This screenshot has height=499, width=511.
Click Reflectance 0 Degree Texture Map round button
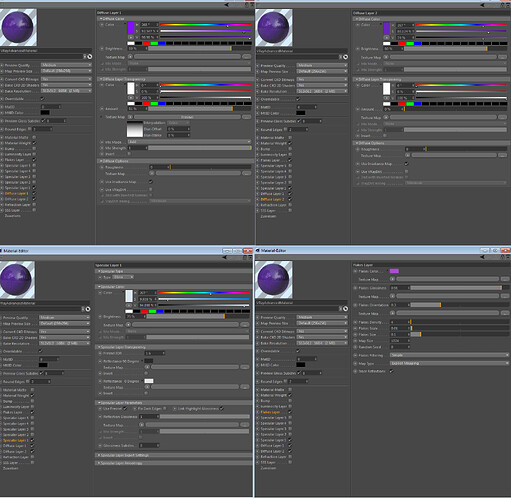147,387
